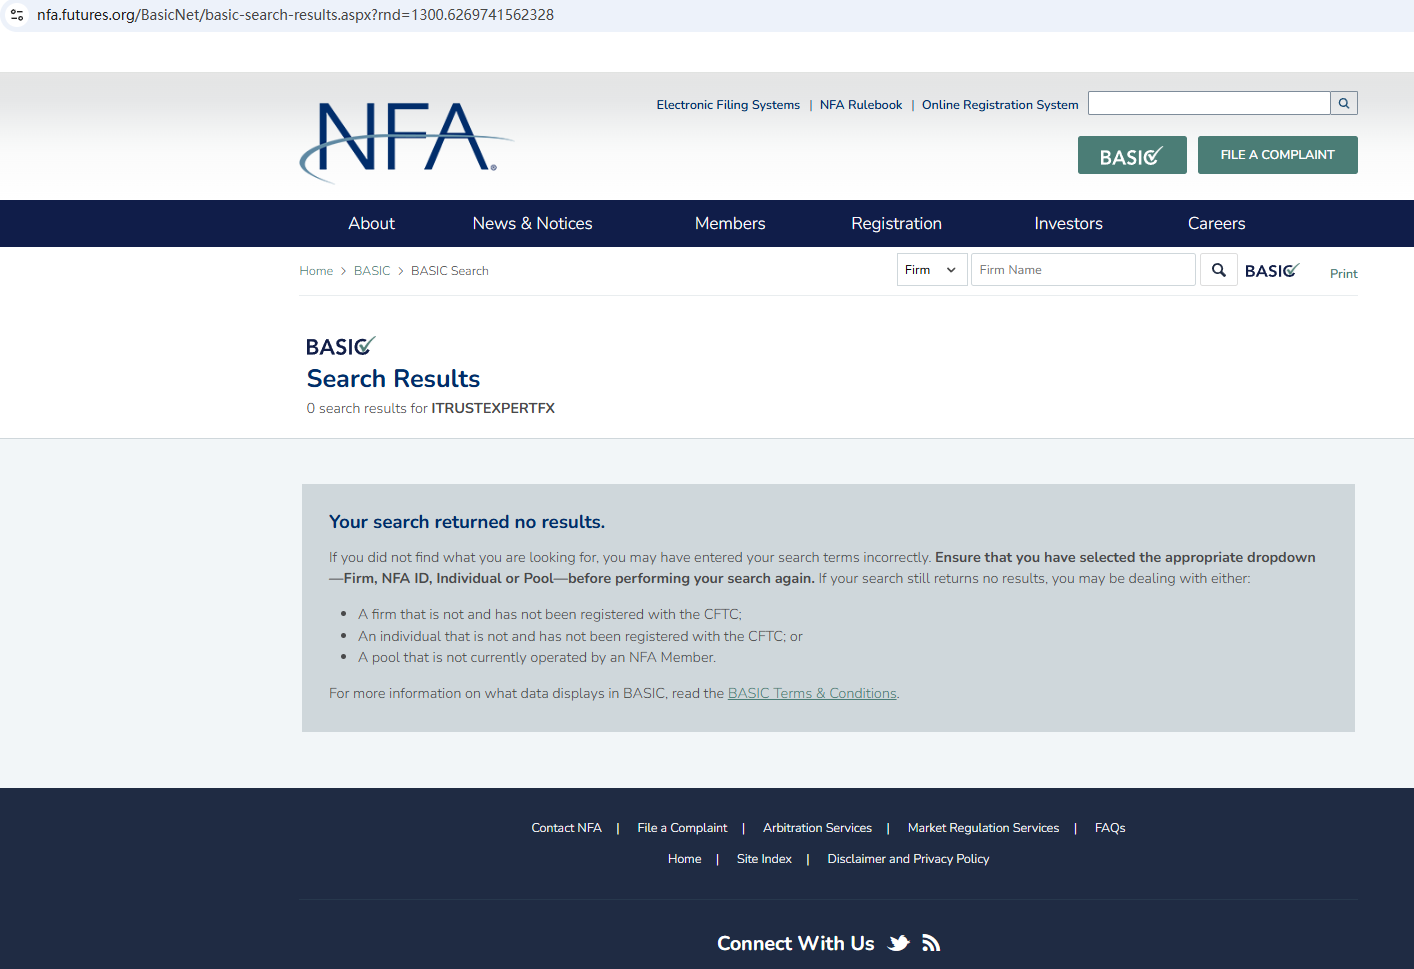Open the Market Regulation Services footer link

coord(983,828)
